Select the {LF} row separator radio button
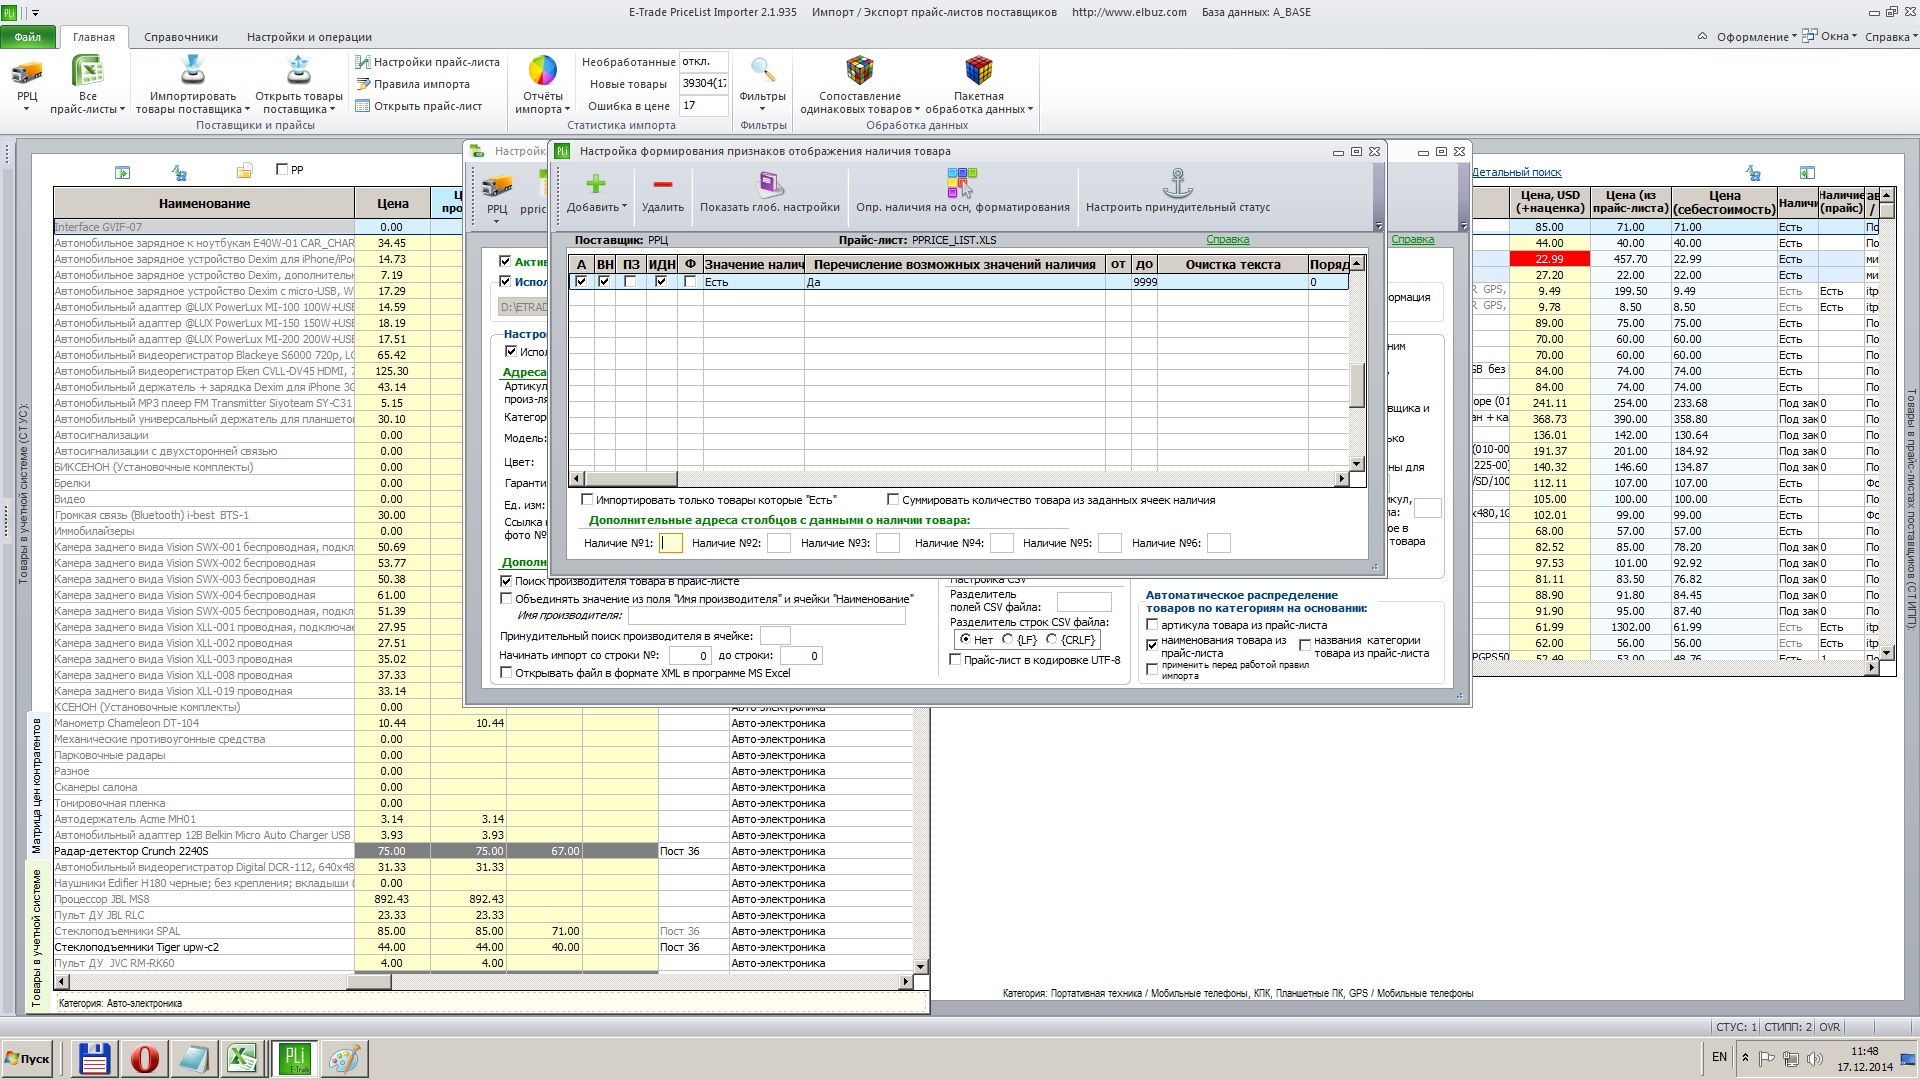The image size is (1920, 1080). (x=1008, y=640)
